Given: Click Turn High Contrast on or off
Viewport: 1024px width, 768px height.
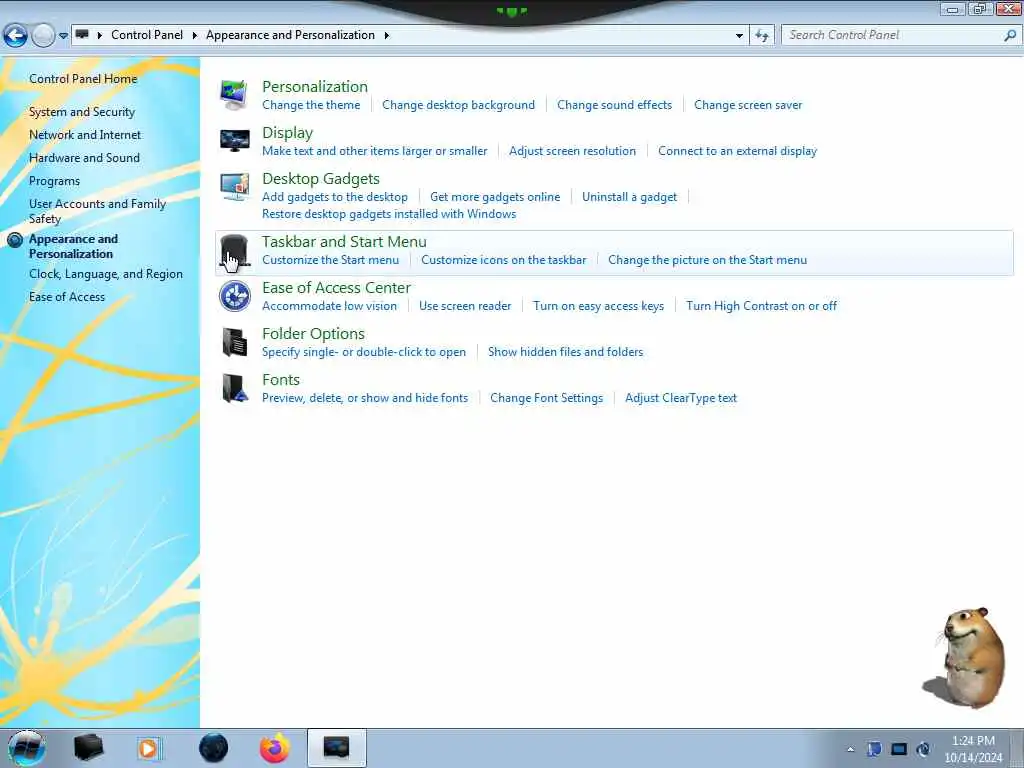Looking at the screenshot, I should pyautogui.click(x=761, y=306).
